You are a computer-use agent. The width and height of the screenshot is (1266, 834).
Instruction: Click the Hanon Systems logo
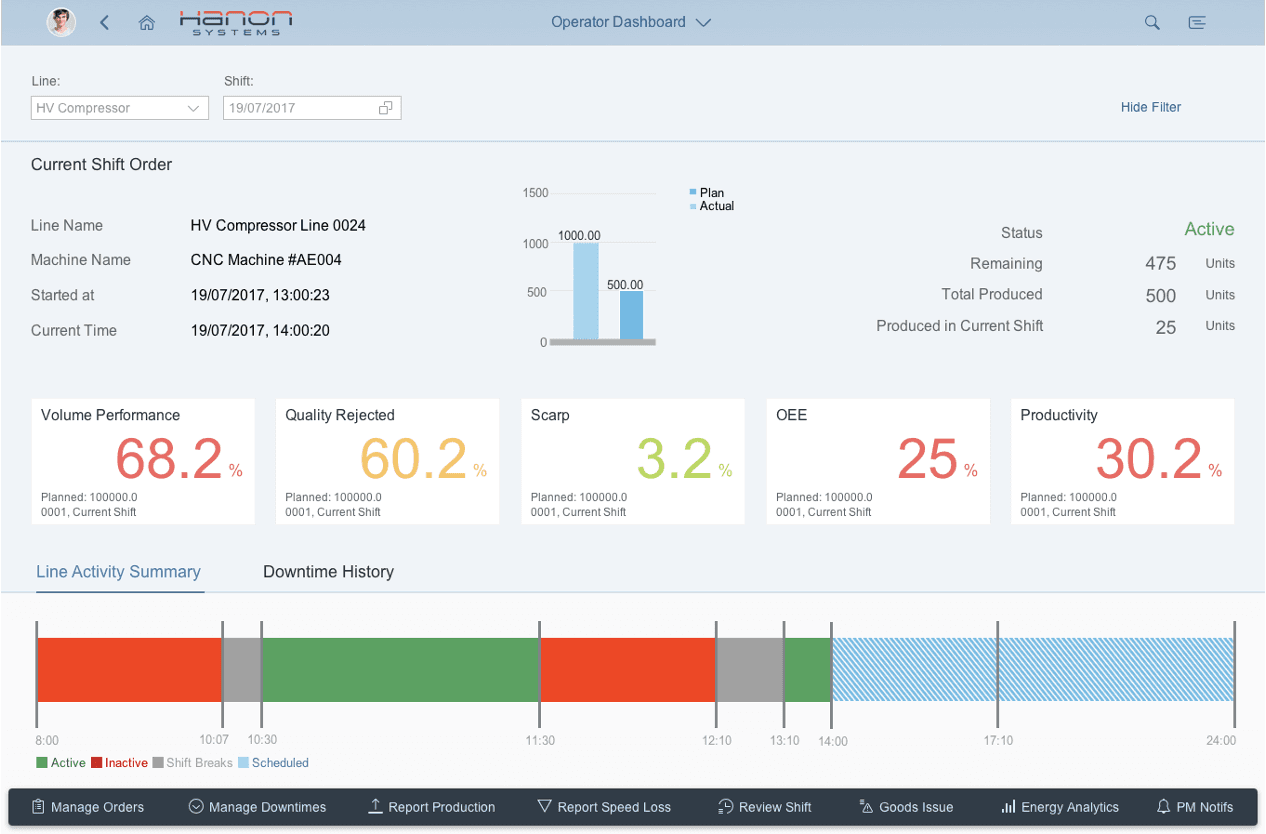236,22
